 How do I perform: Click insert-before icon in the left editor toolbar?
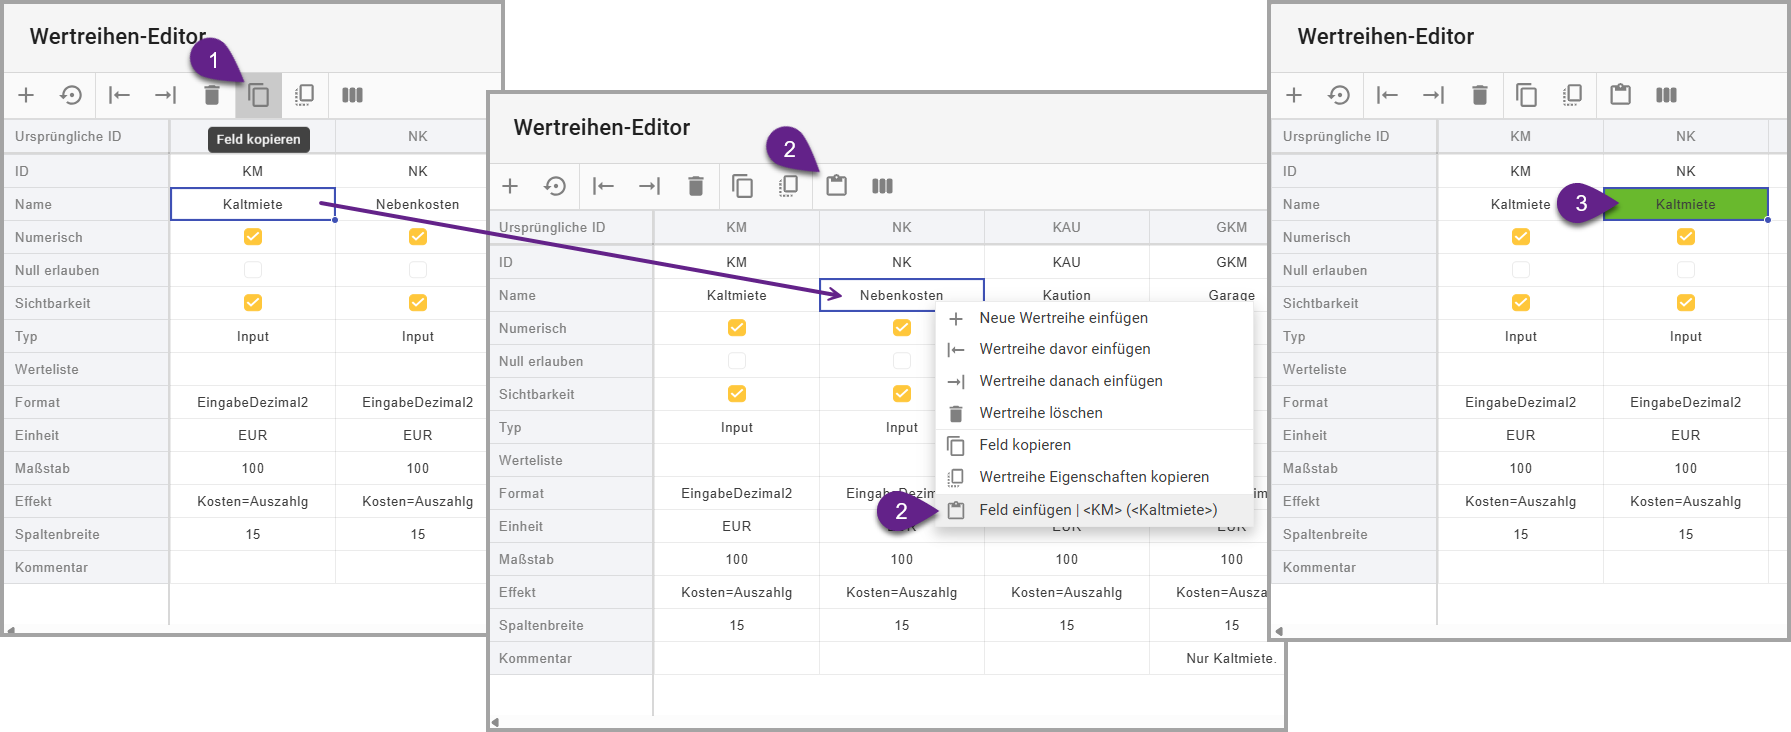point(120,95)
